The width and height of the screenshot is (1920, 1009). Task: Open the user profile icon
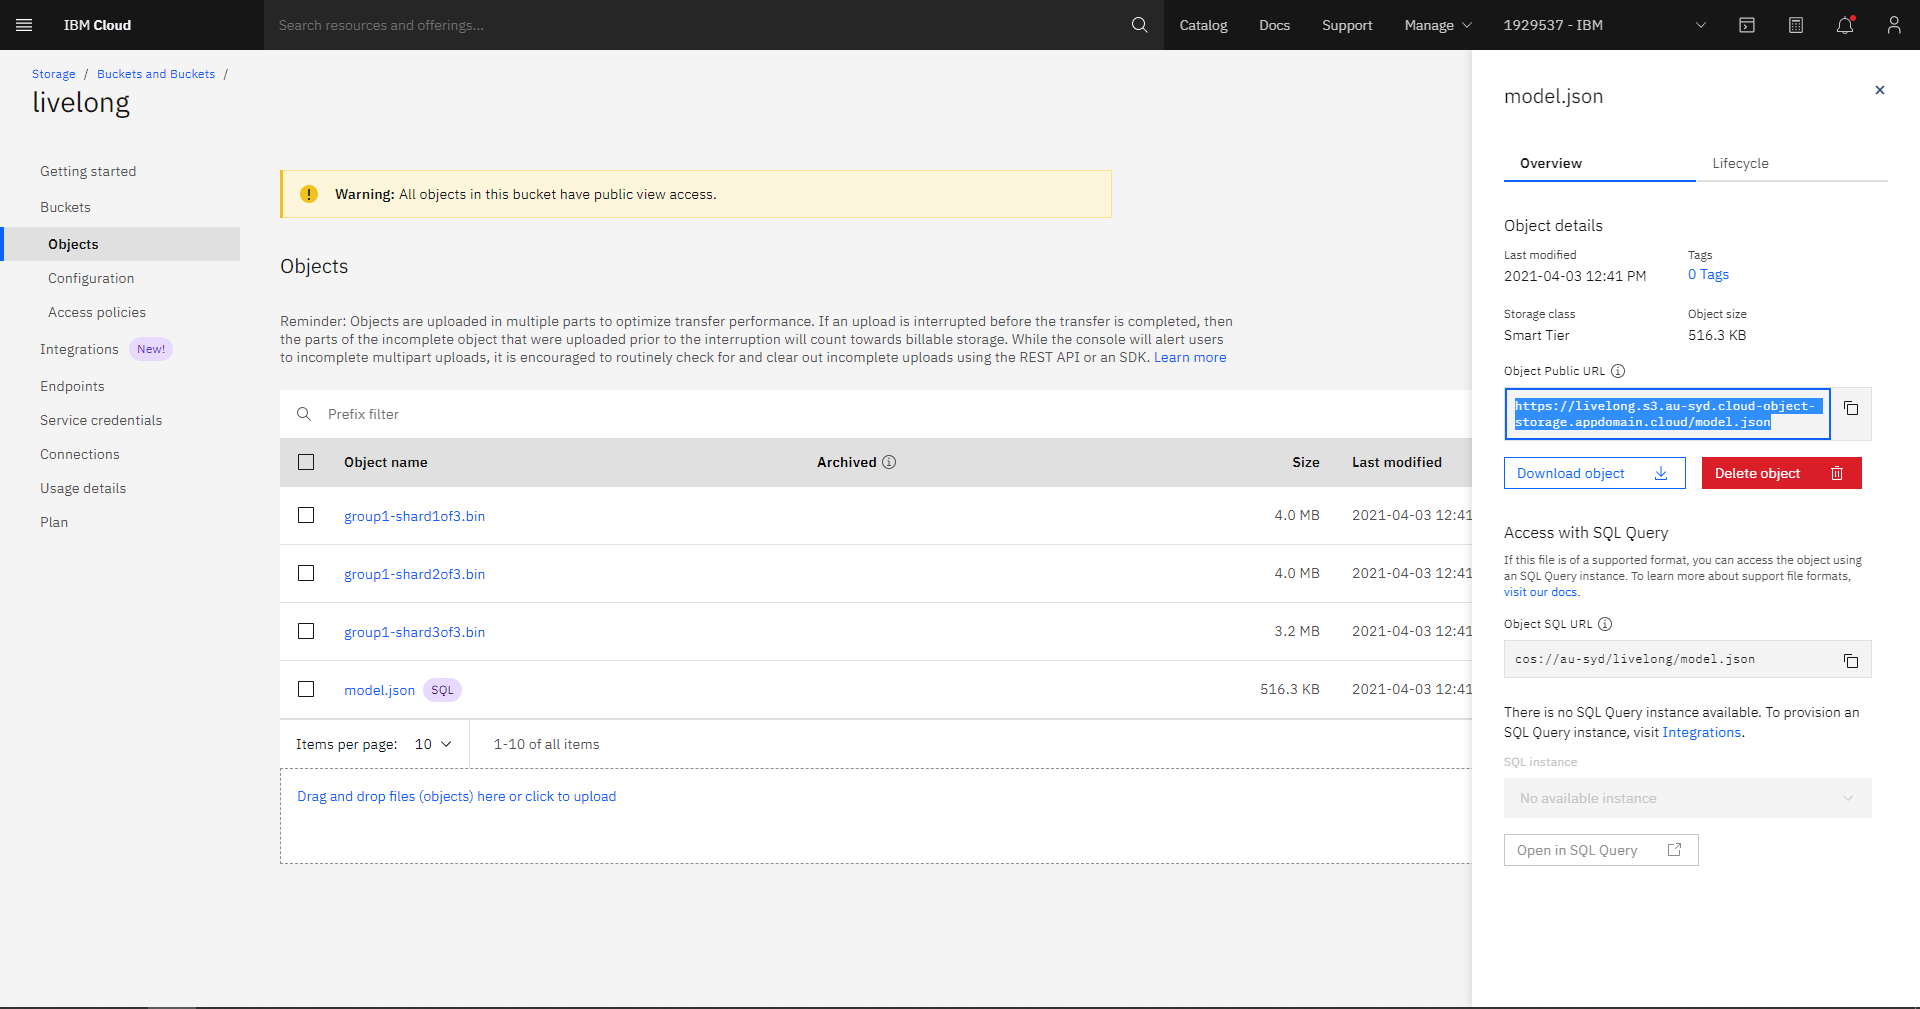point(1894,25)
